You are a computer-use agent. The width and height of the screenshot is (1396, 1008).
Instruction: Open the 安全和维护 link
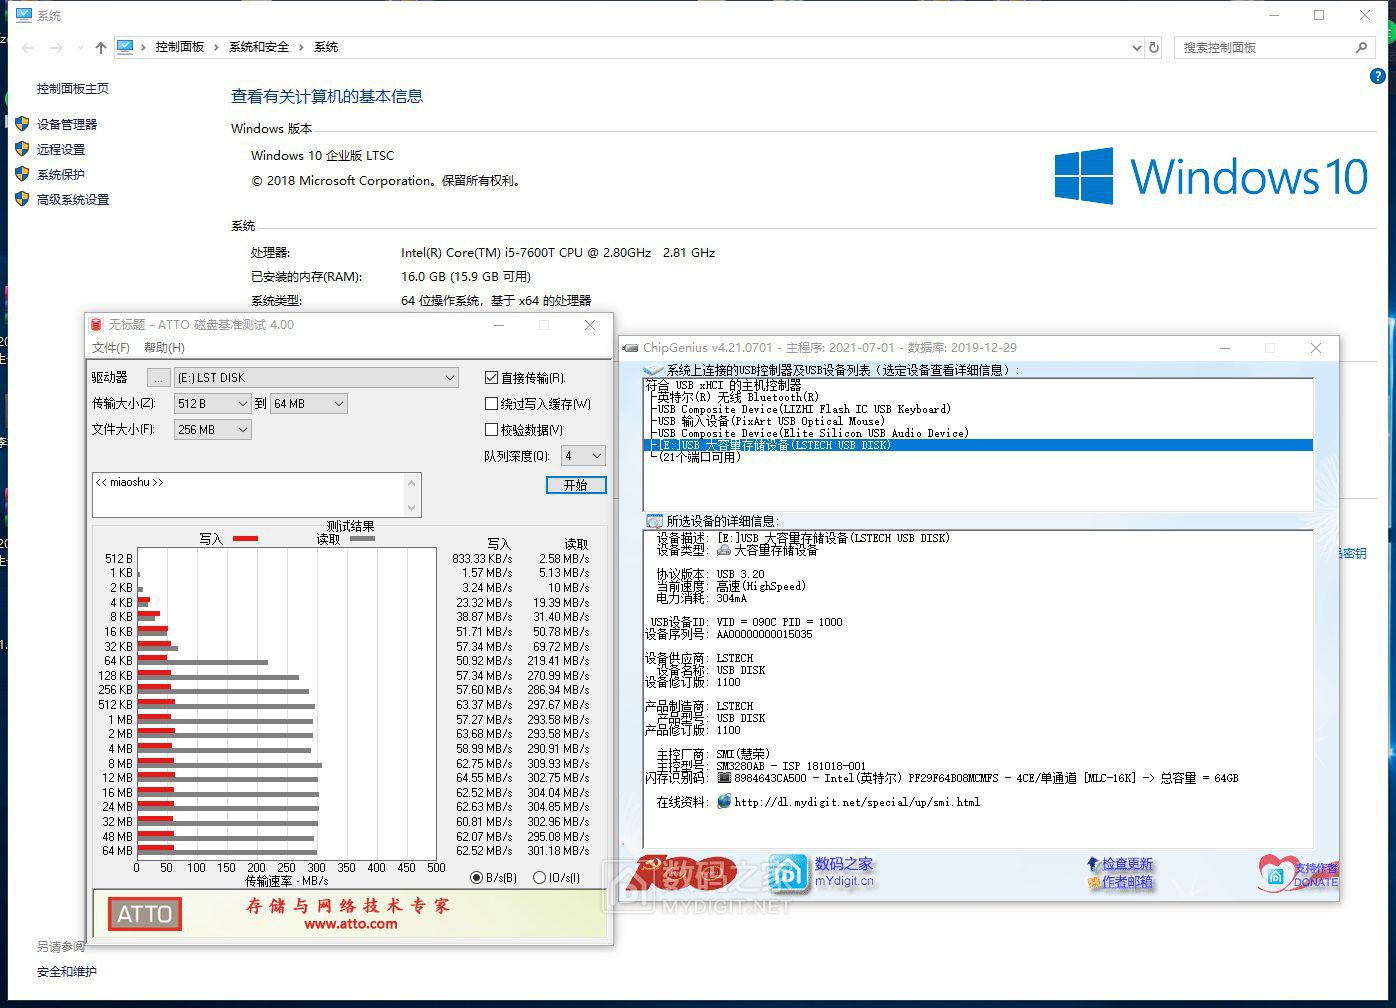67,971
